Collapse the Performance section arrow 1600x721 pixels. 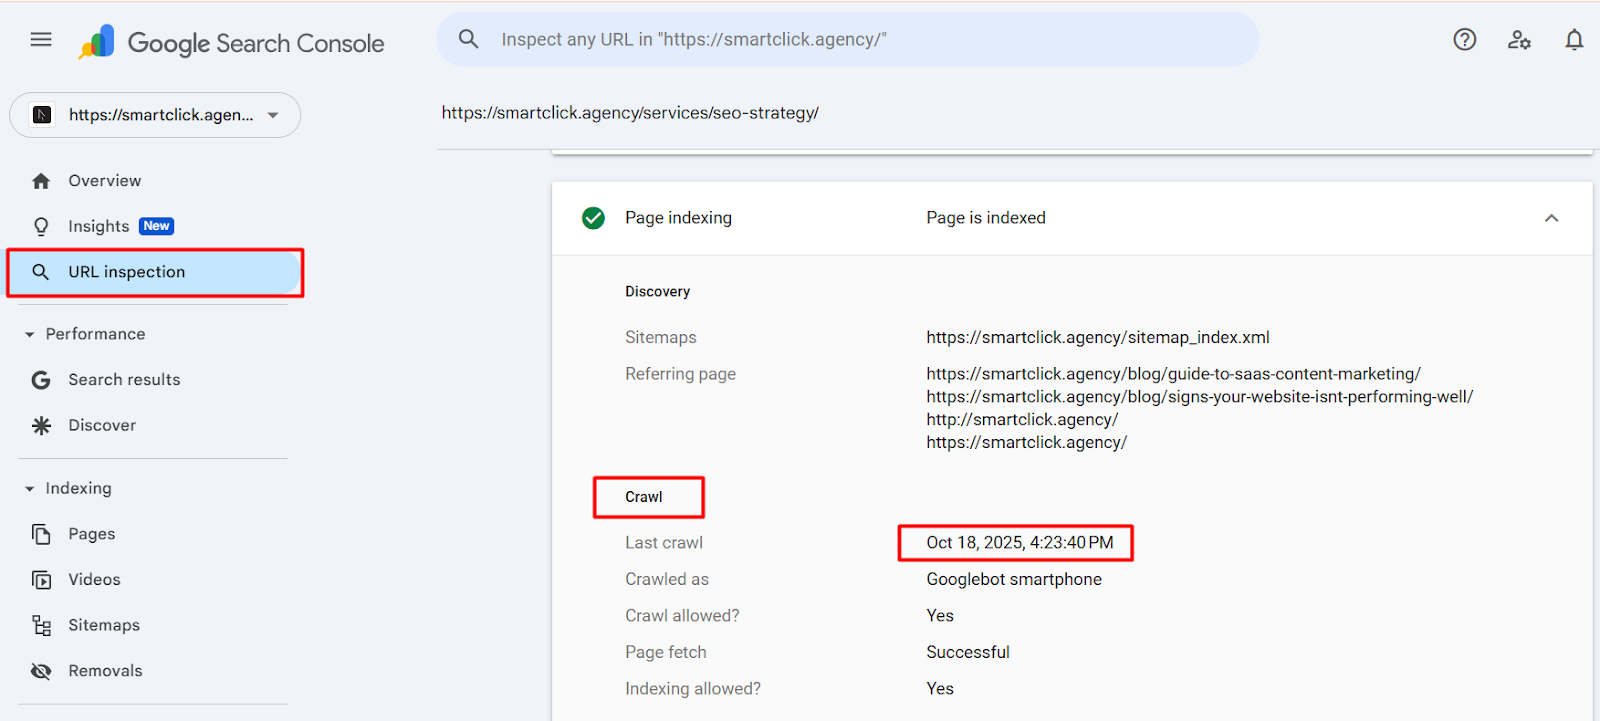[29, 335]
